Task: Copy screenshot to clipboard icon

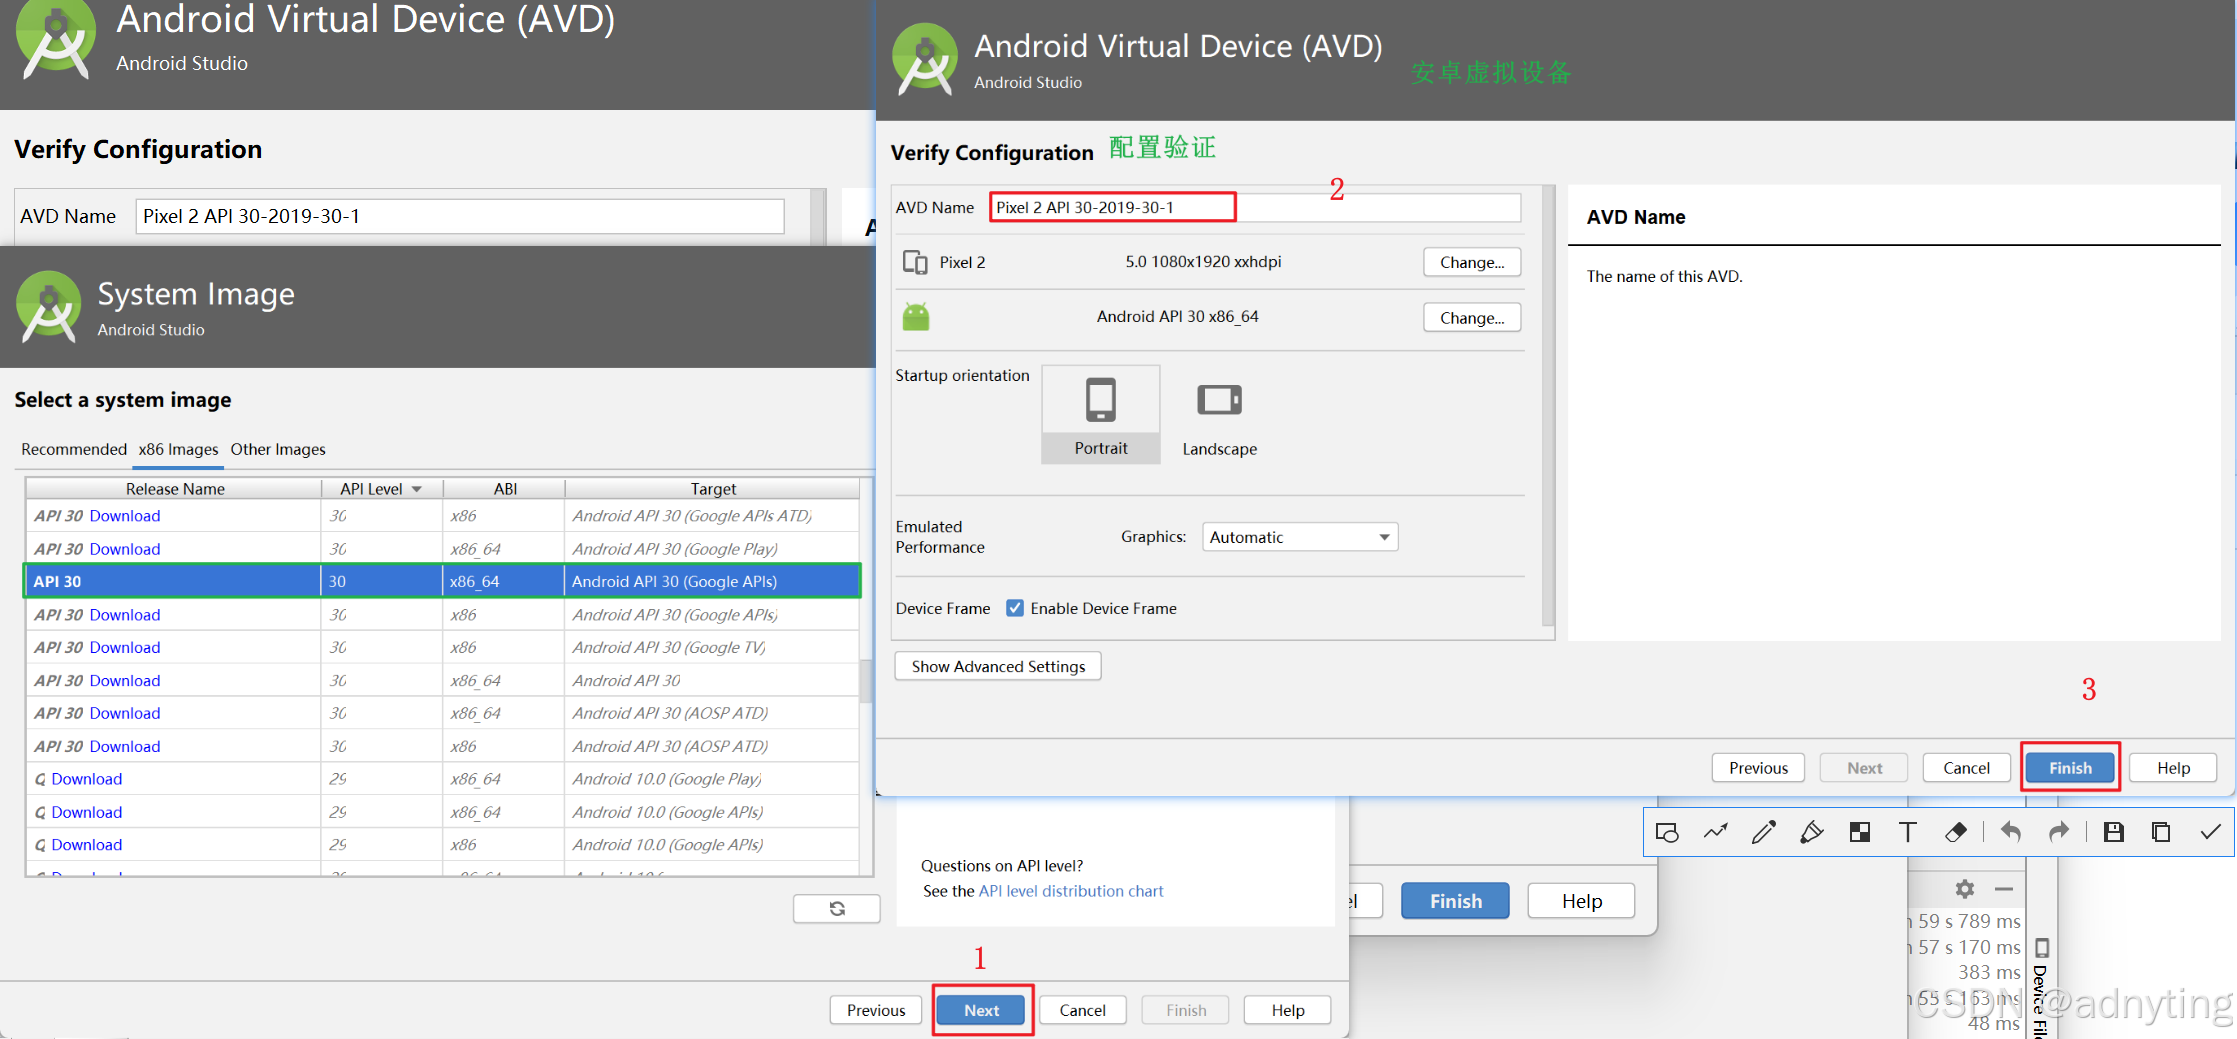Action: (2161, 832)
